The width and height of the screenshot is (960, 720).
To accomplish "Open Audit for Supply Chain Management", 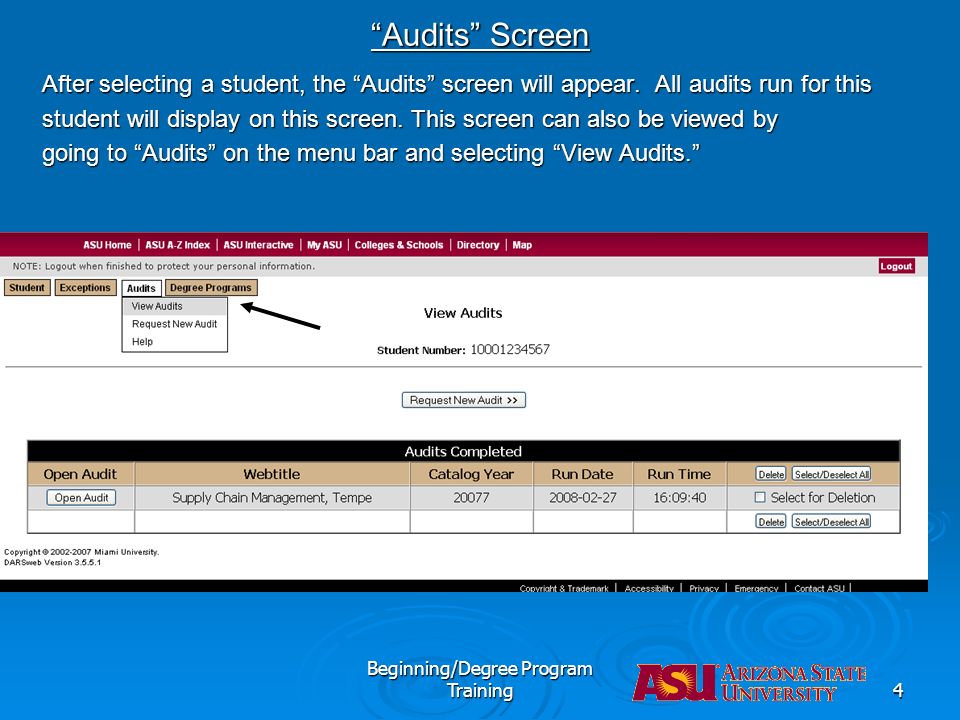I will tap(81, 498).
